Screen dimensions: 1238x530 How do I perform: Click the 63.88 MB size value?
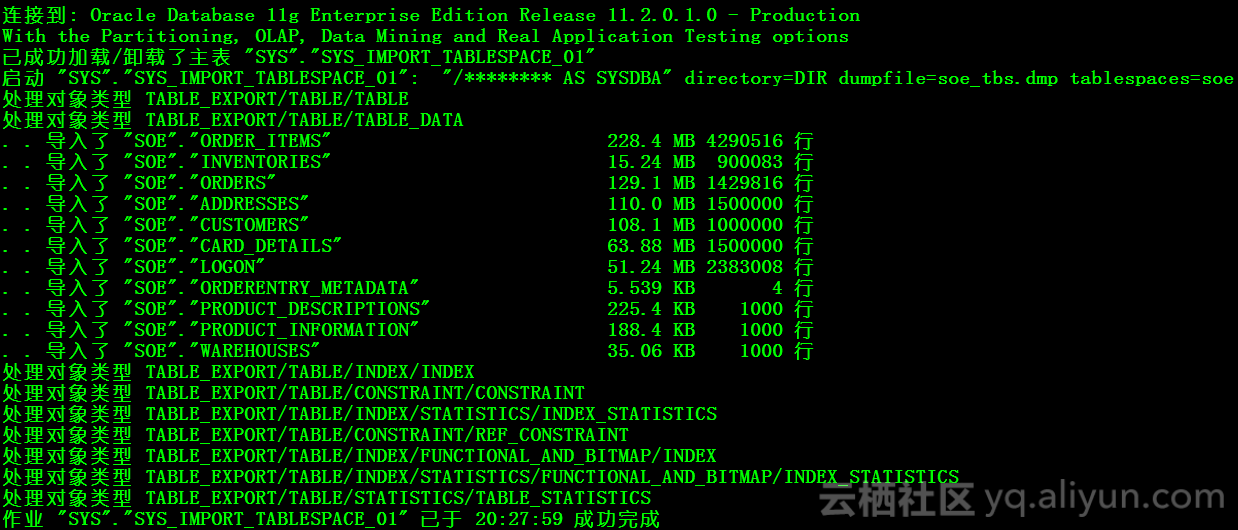pos(651,246)
